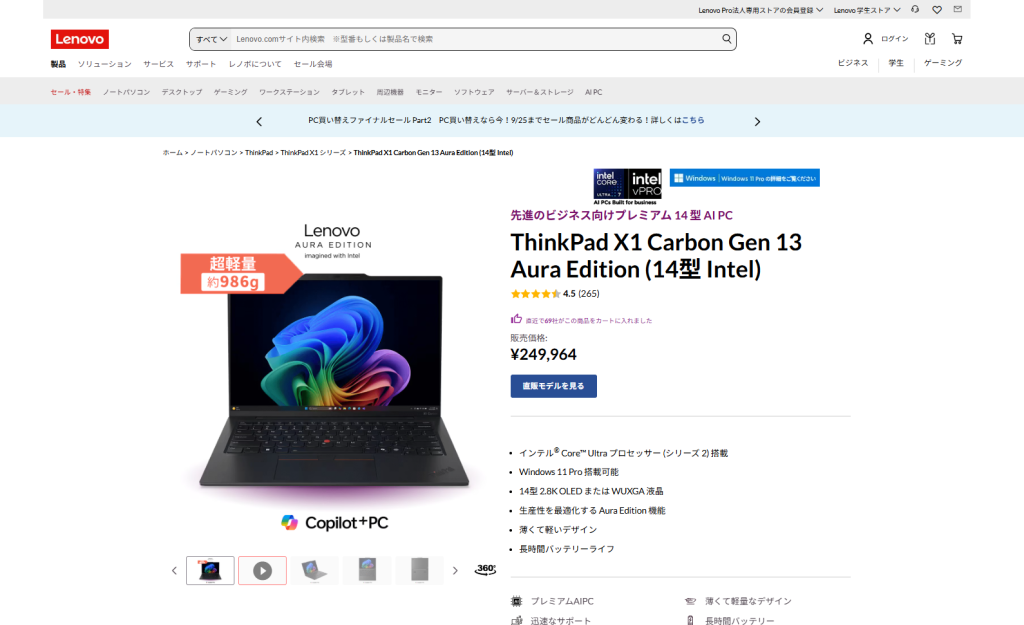Open the 360 degree product view

click(486, 569)
